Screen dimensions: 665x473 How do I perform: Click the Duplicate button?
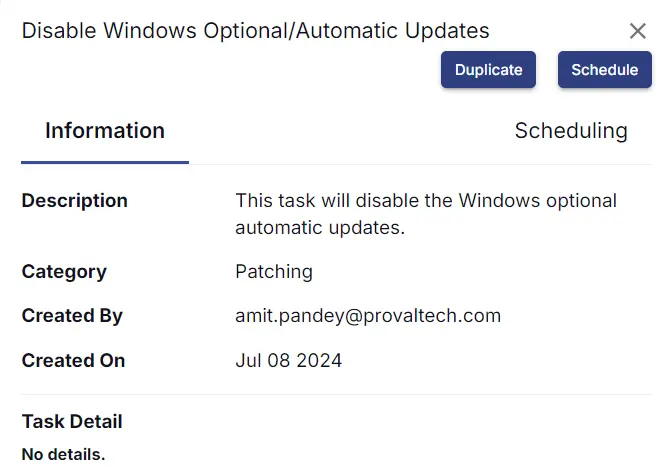pos(488,70)
